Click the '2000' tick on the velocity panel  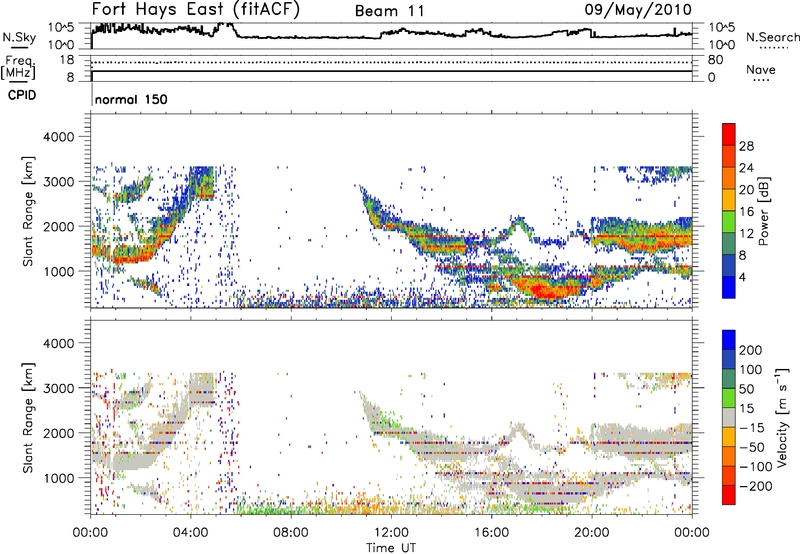tap(58, 433)
